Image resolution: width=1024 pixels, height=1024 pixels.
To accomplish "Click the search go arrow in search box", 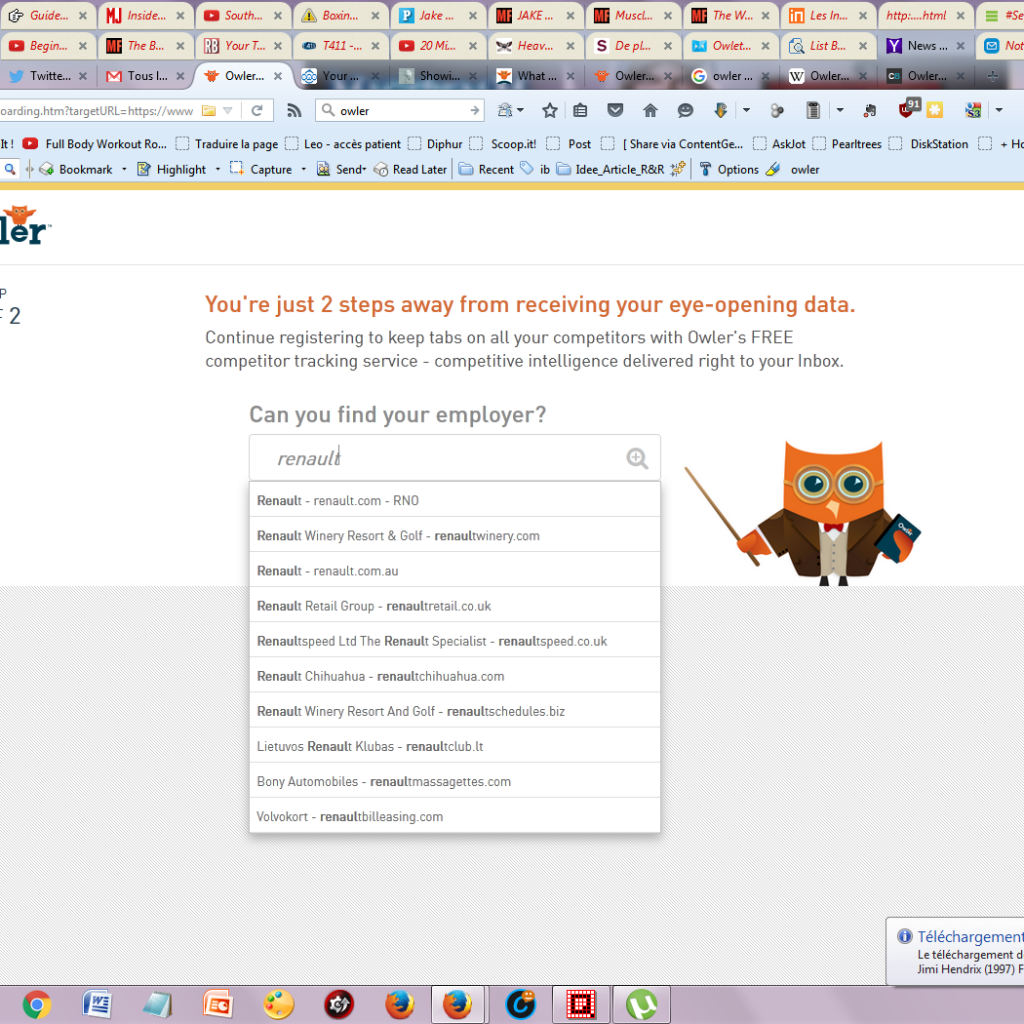I will pyautogui.click(x=475, y=110).
